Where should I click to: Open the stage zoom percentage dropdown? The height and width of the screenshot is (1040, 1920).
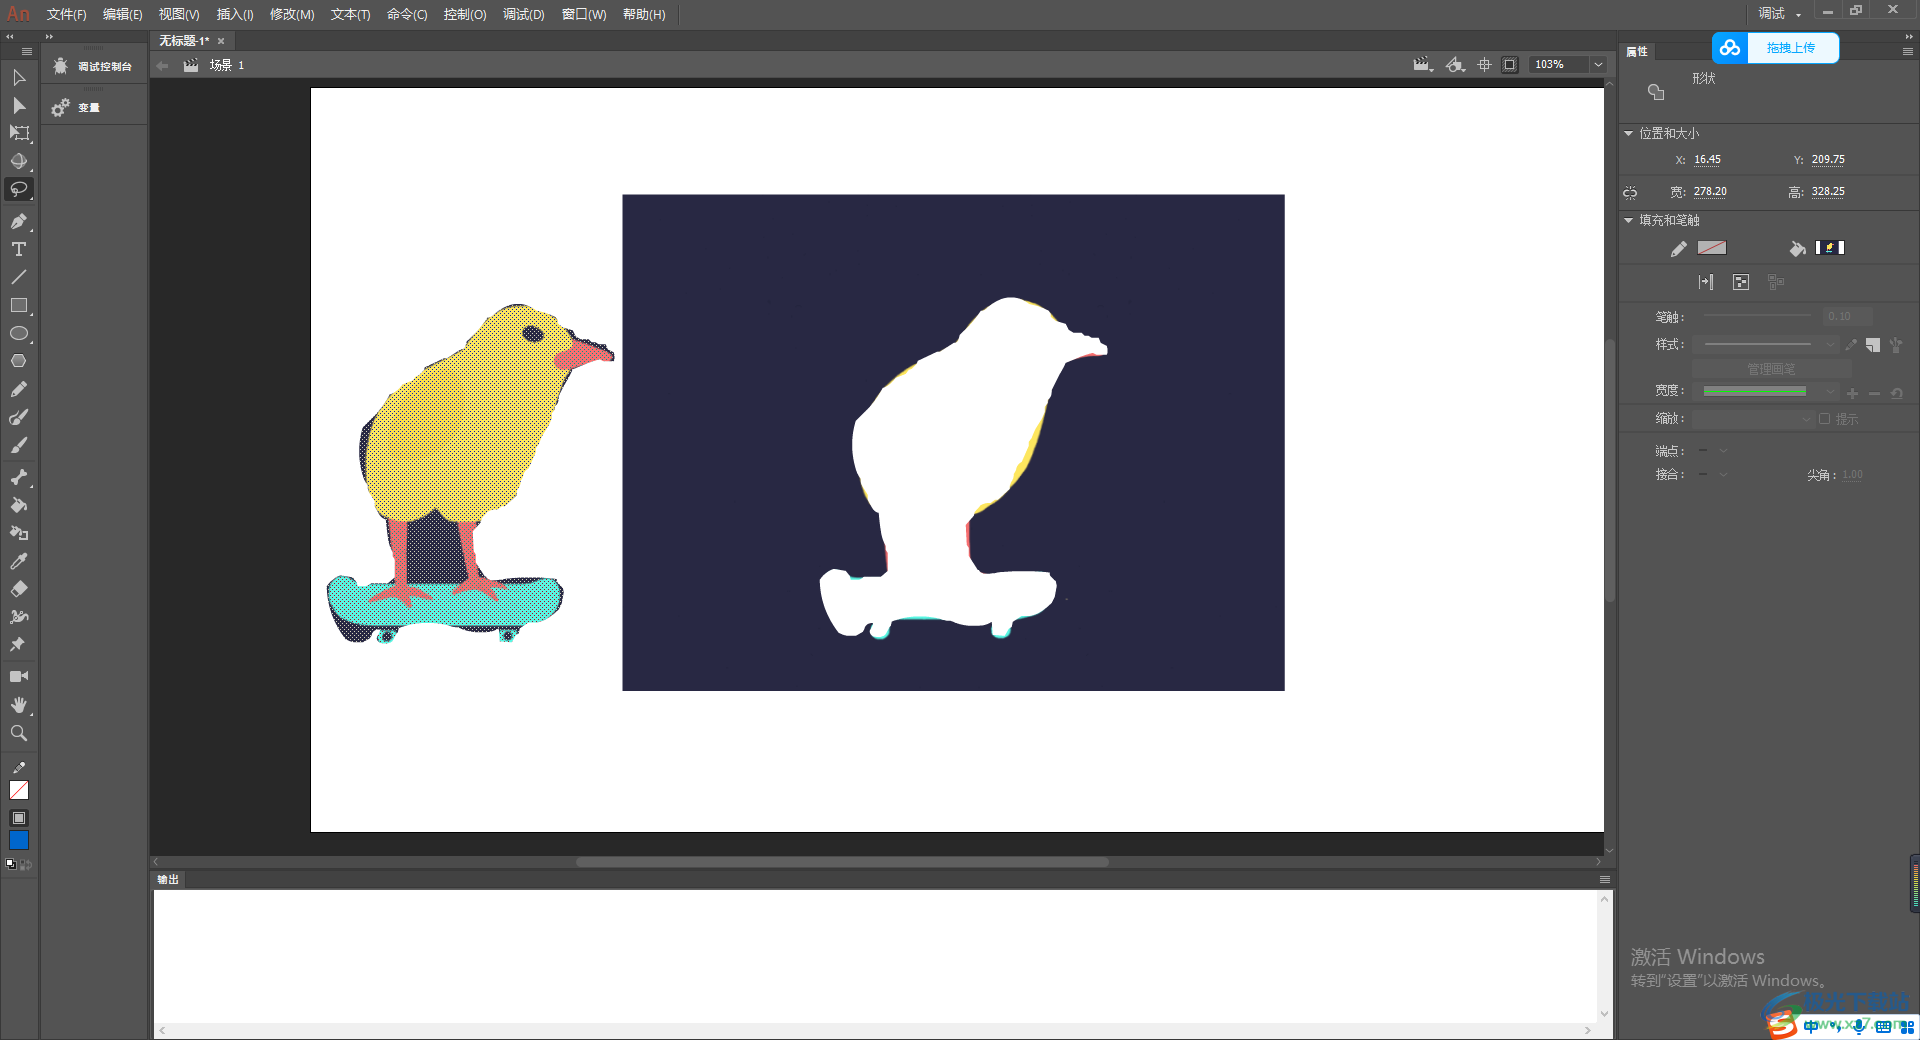pyautogui.click(x=1598, y=65)
